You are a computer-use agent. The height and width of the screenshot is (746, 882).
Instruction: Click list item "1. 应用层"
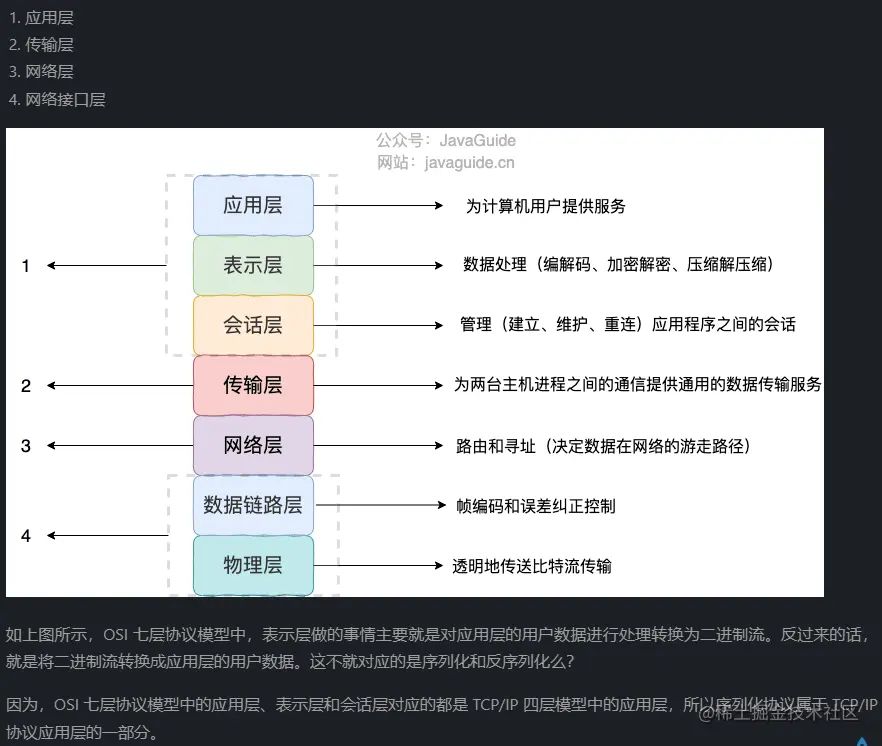point(41,18)
